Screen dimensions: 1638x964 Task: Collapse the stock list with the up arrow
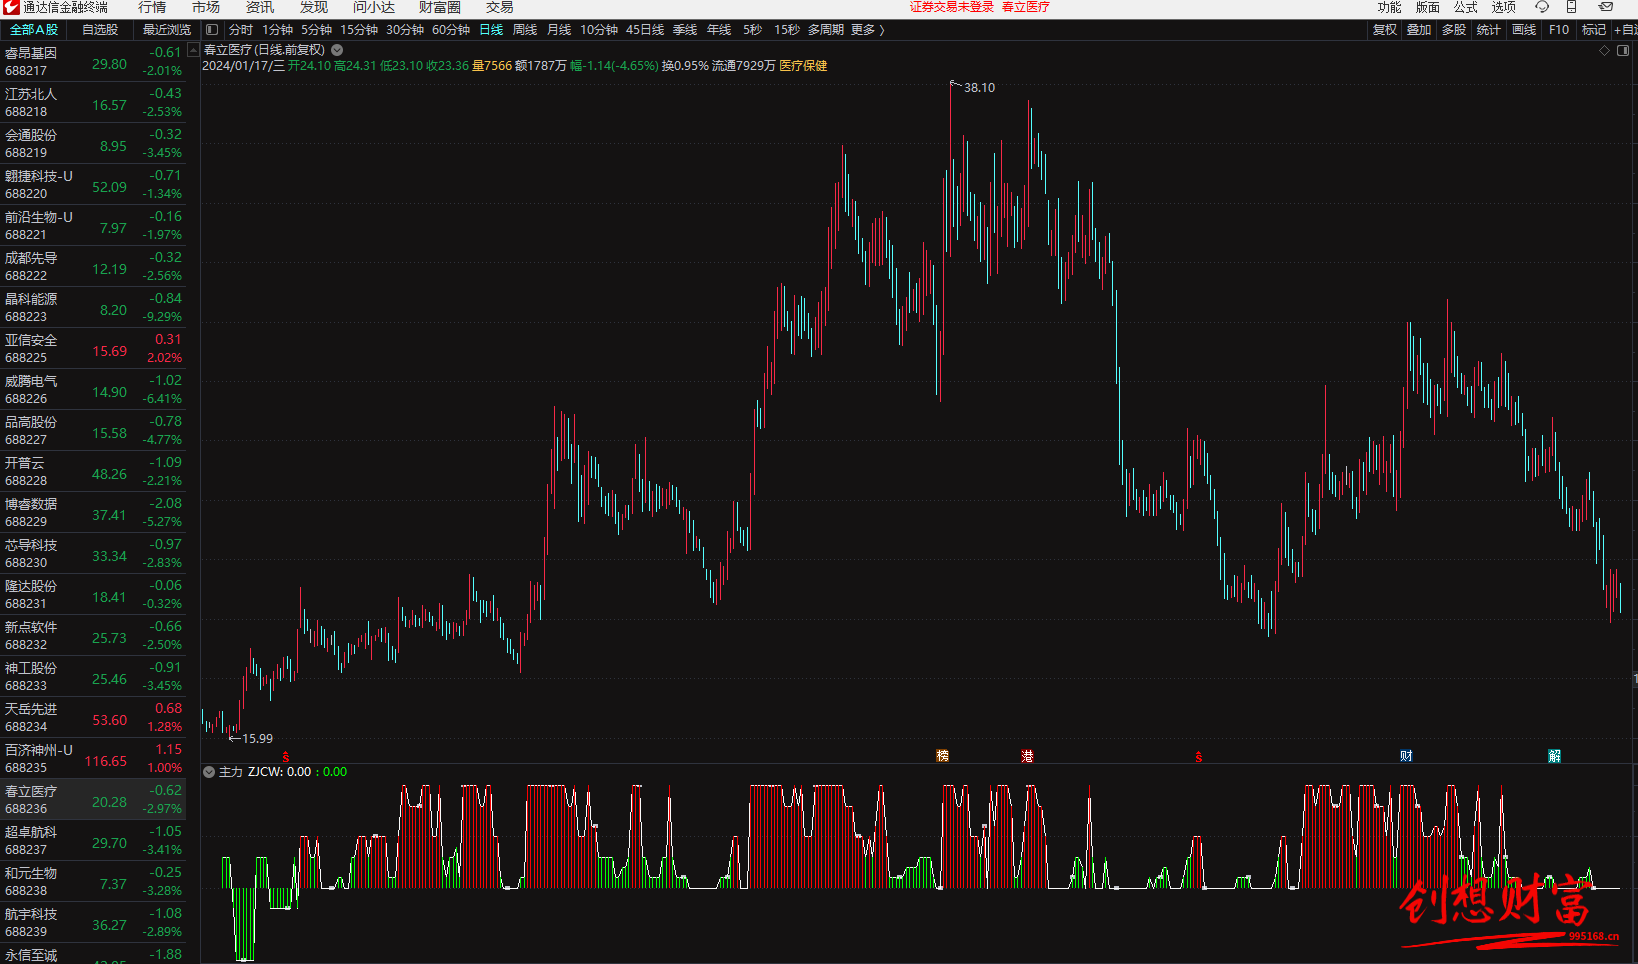coord(193,50)
